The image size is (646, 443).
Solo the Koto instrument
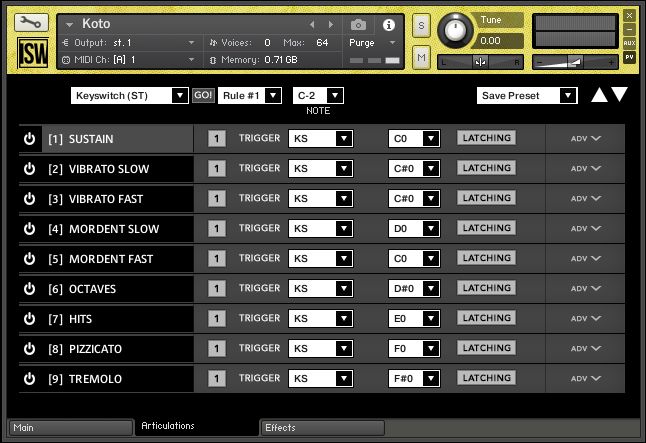(x=421, y=26)
